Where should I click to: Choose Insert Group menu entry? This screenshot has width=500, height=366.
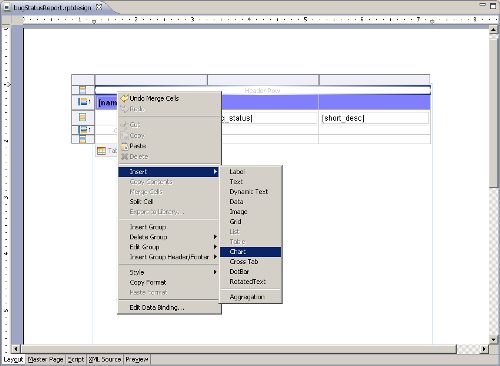[169, 227]
